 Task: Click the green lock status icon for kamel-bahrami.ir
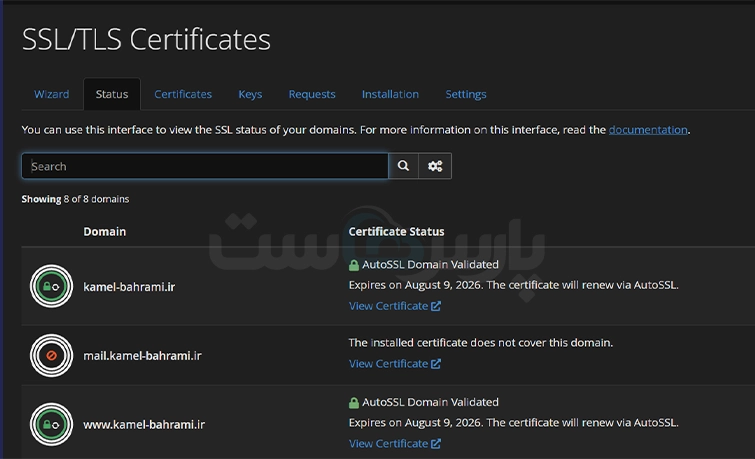tap(52, 286)
